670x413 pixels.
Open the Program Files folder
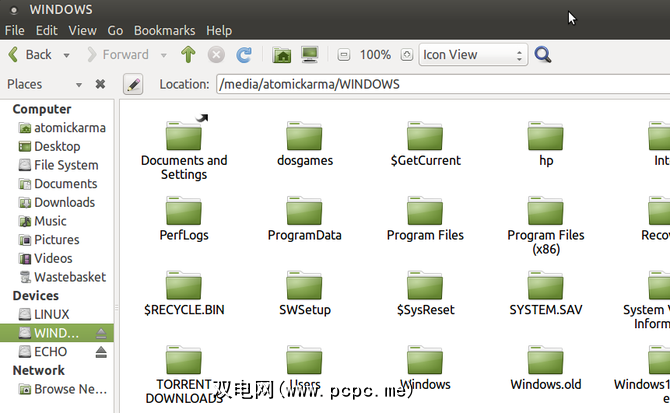point(425,210)
